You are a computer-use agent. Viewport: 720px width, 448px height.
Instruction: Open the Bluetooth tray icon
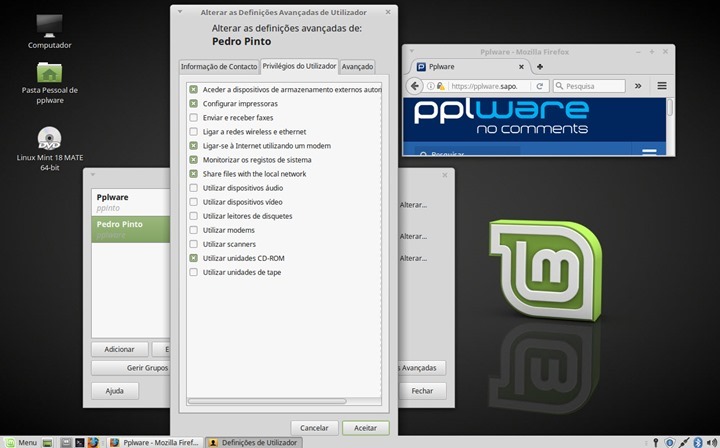(x=698, y=442)
